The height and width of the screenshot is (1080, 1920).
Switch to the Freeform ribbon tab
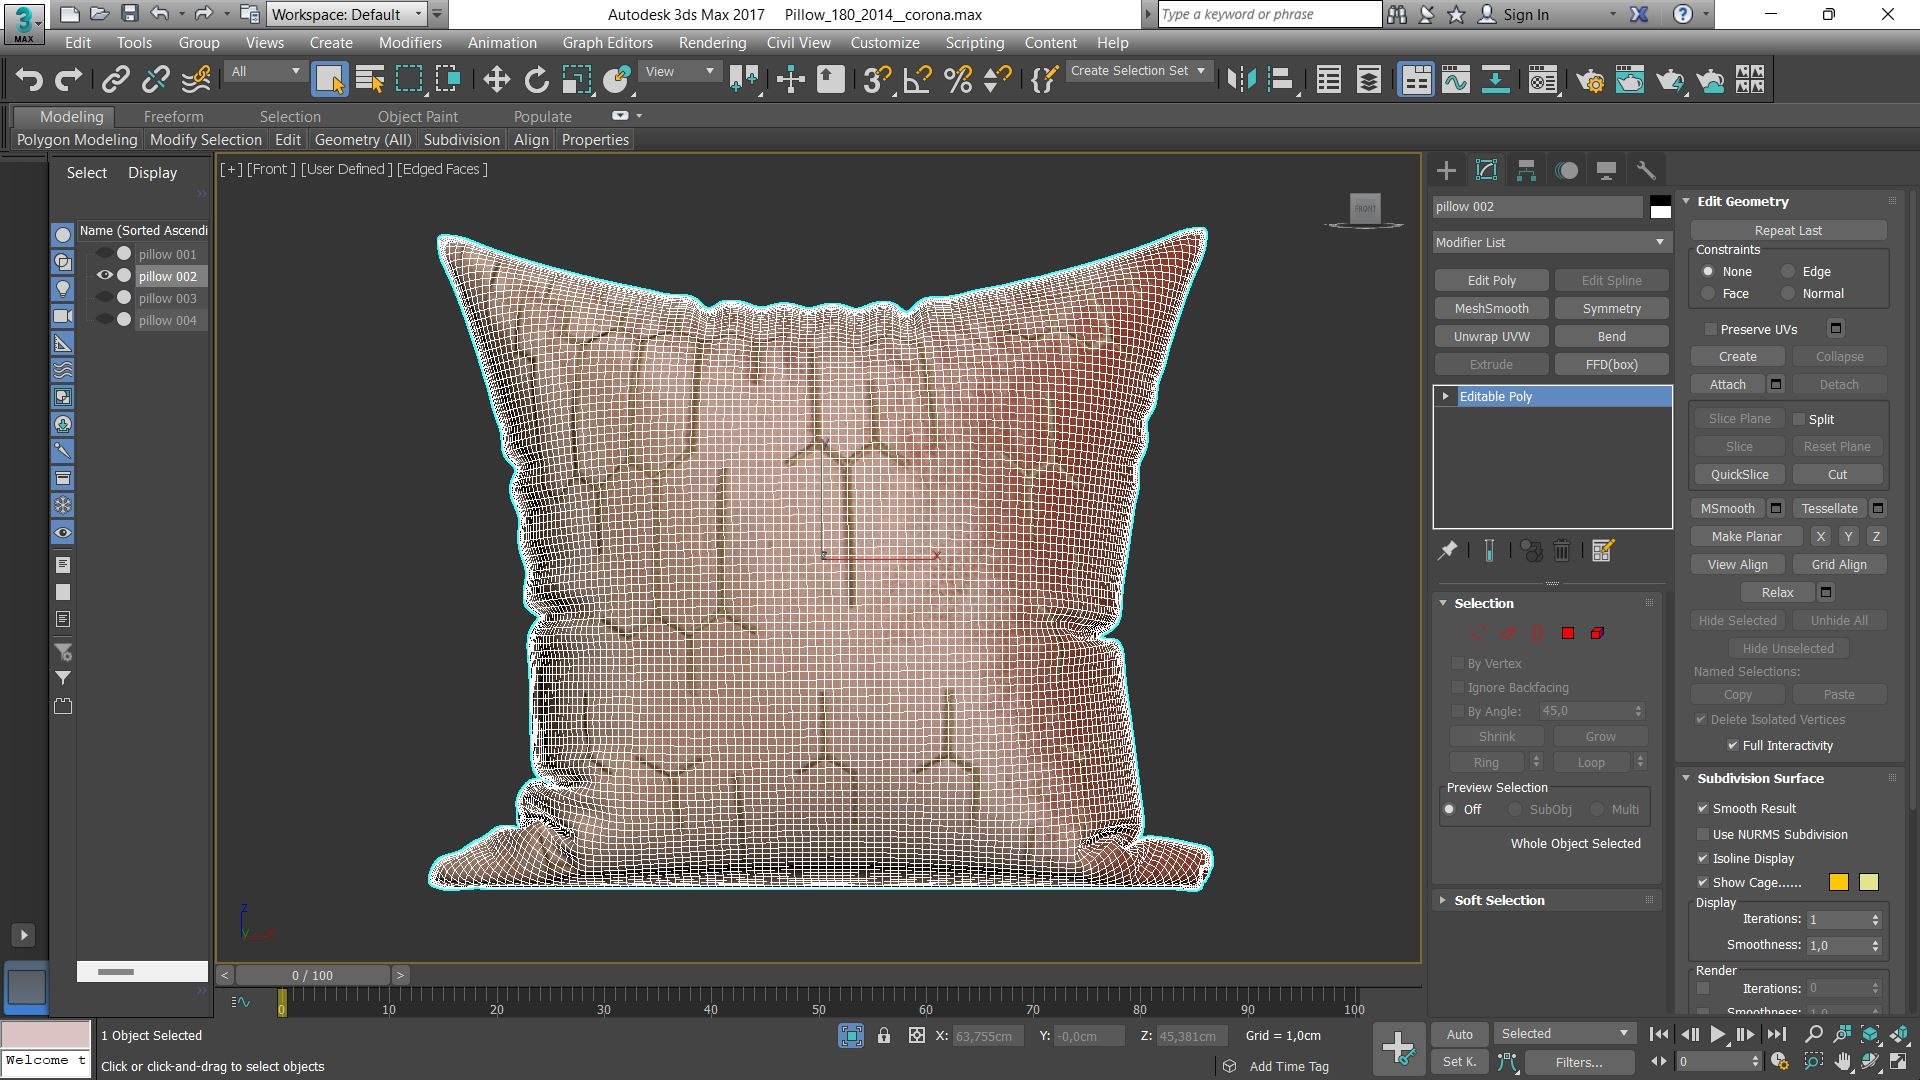coord(173,116)
